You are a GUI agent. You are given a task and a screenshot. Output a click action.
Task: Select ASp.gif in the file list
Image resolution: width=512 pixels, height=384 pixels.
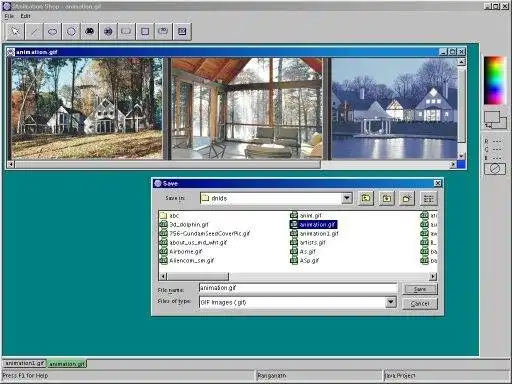(305, 261)
